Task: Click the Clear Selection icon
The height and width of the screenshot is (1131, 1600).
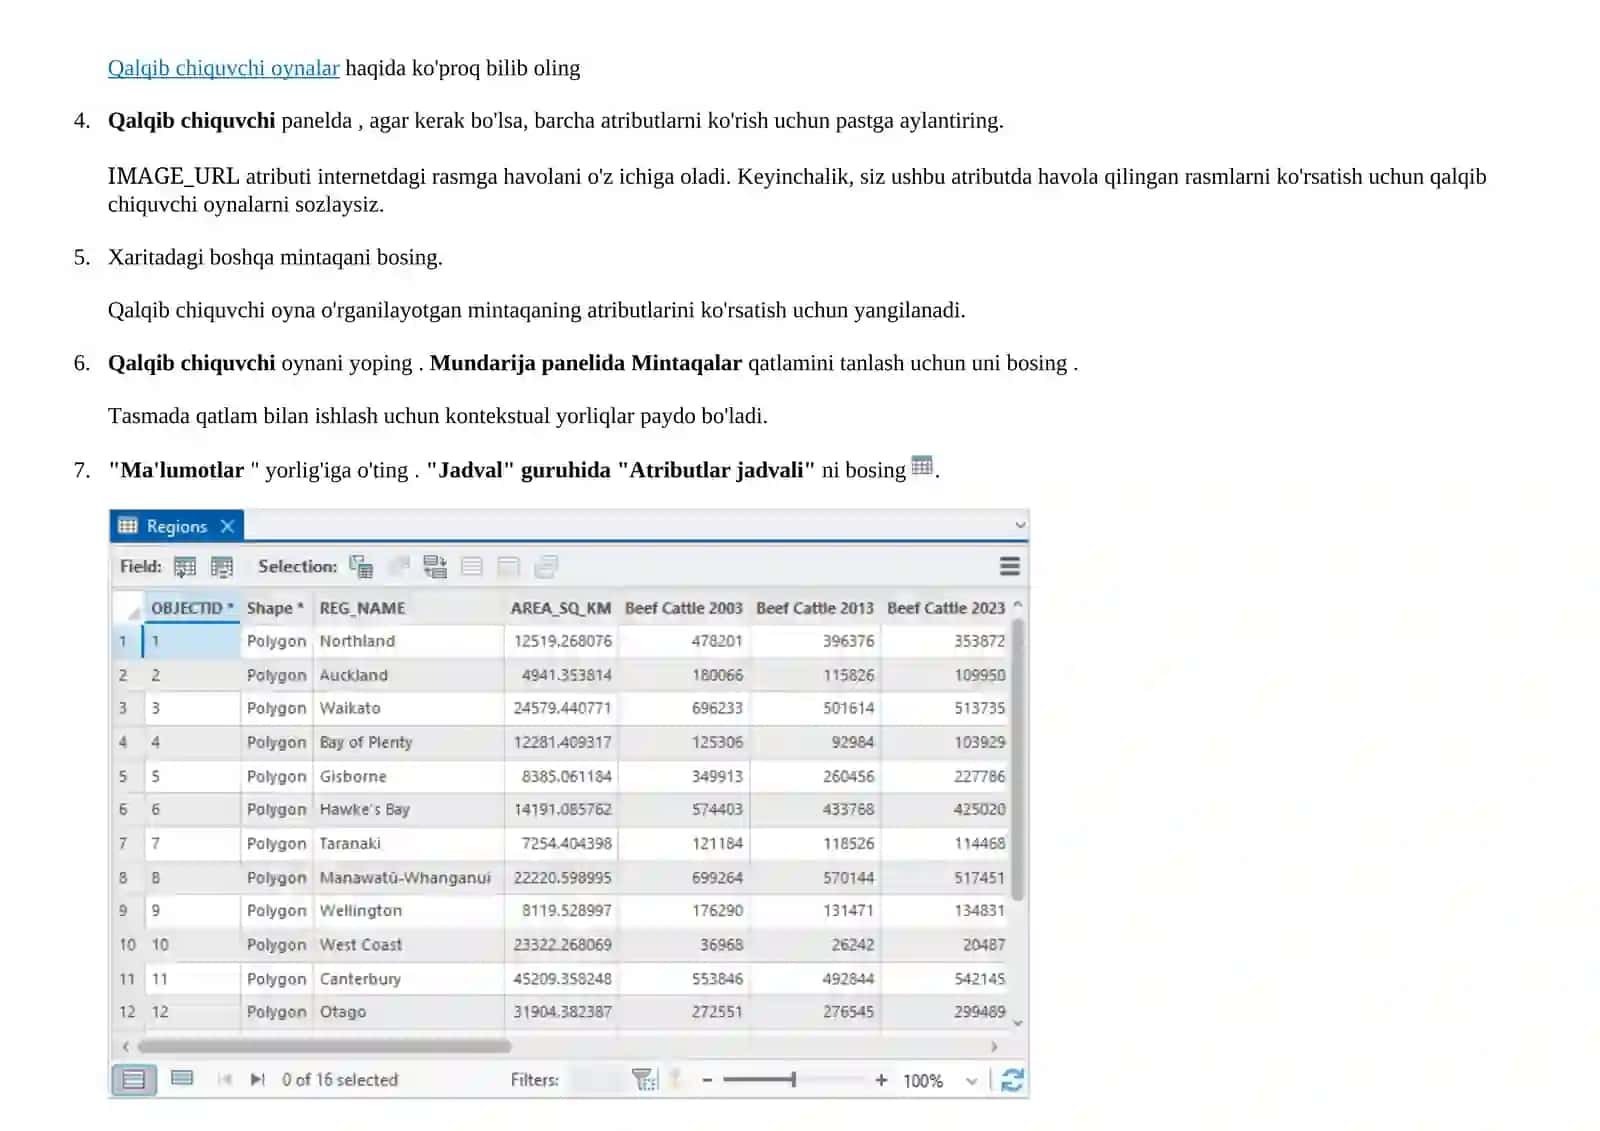Action: (x=472, y=567)
